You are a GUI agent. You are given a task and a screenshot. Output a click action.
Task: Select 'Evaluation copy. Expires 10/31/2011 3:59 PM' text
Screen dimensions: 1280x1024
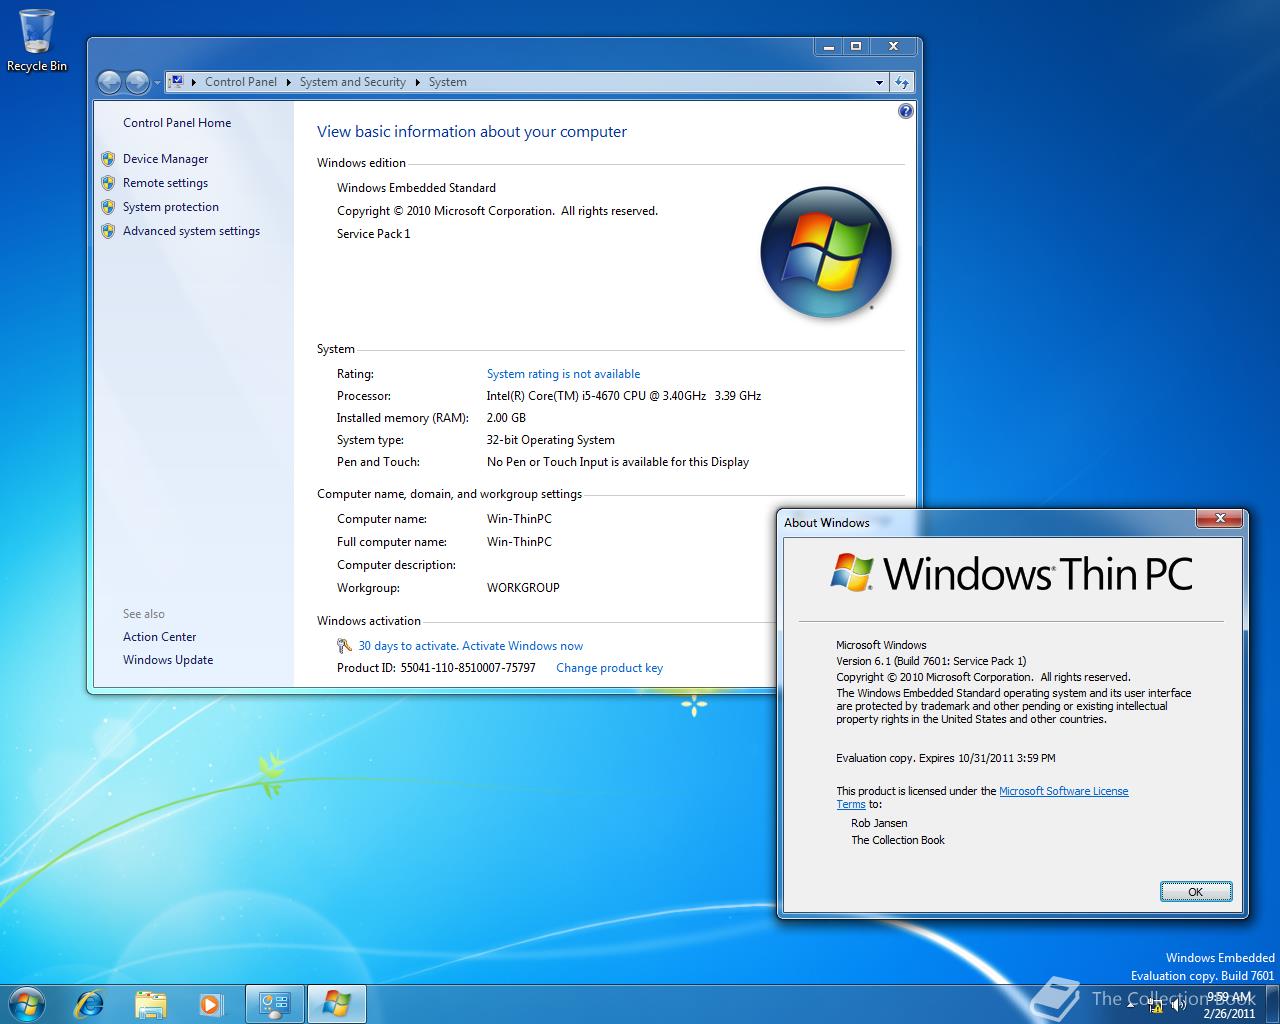coord(945,758)
